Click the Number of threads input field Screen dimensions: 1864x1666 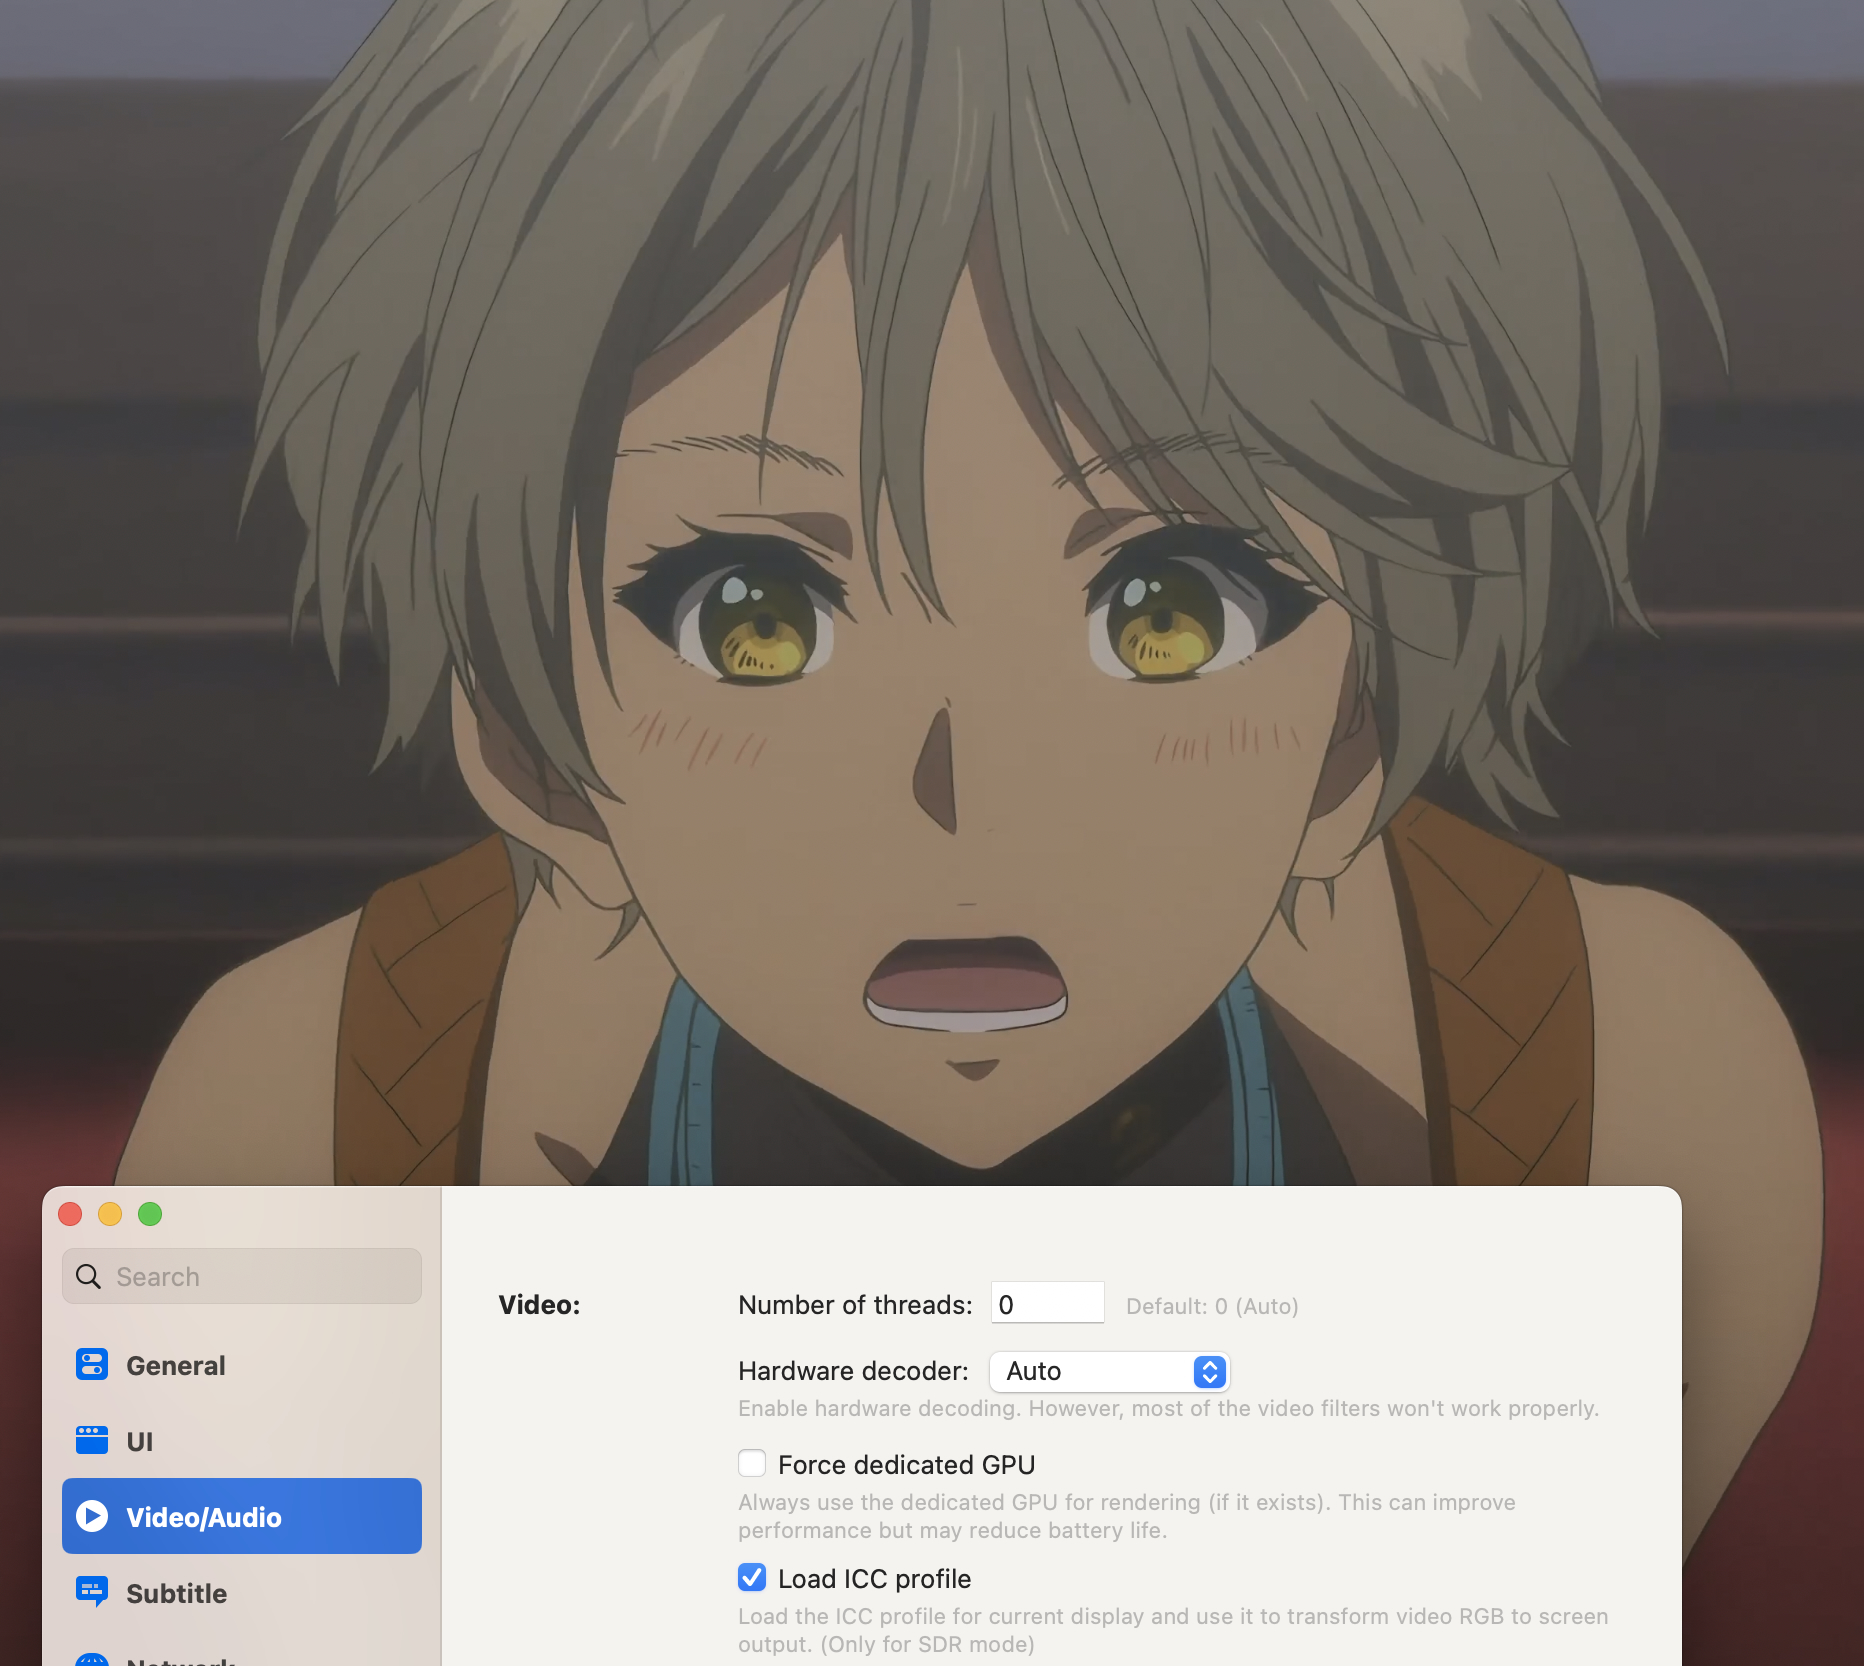point(1047,1304)
